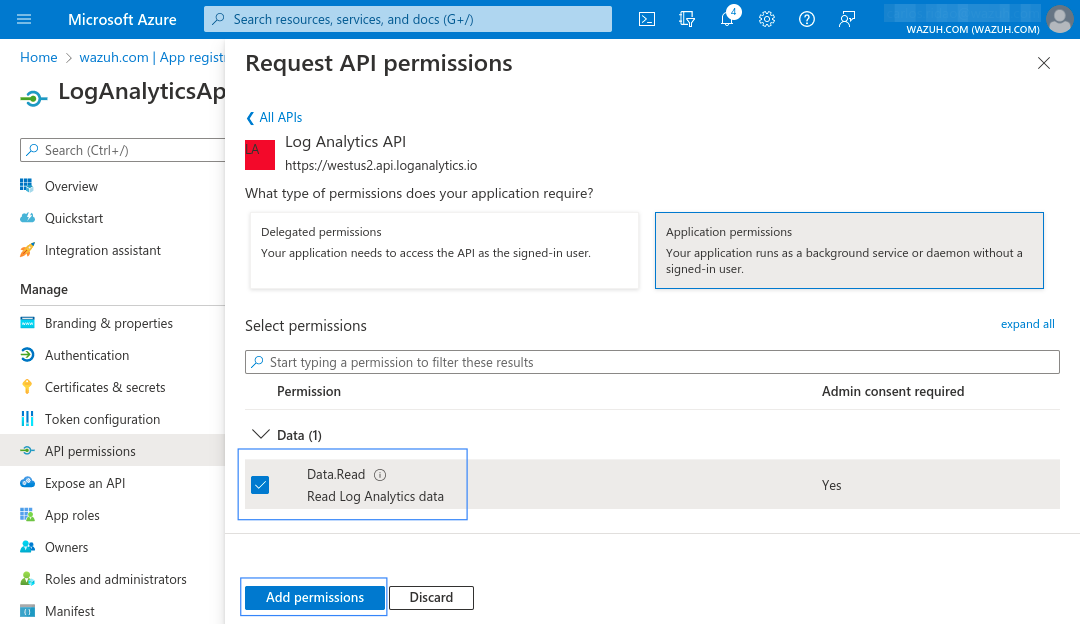This screenshot has height=624, width=1080.
Task: Click the Read Log Analytics data description
Action: [375, 497]
